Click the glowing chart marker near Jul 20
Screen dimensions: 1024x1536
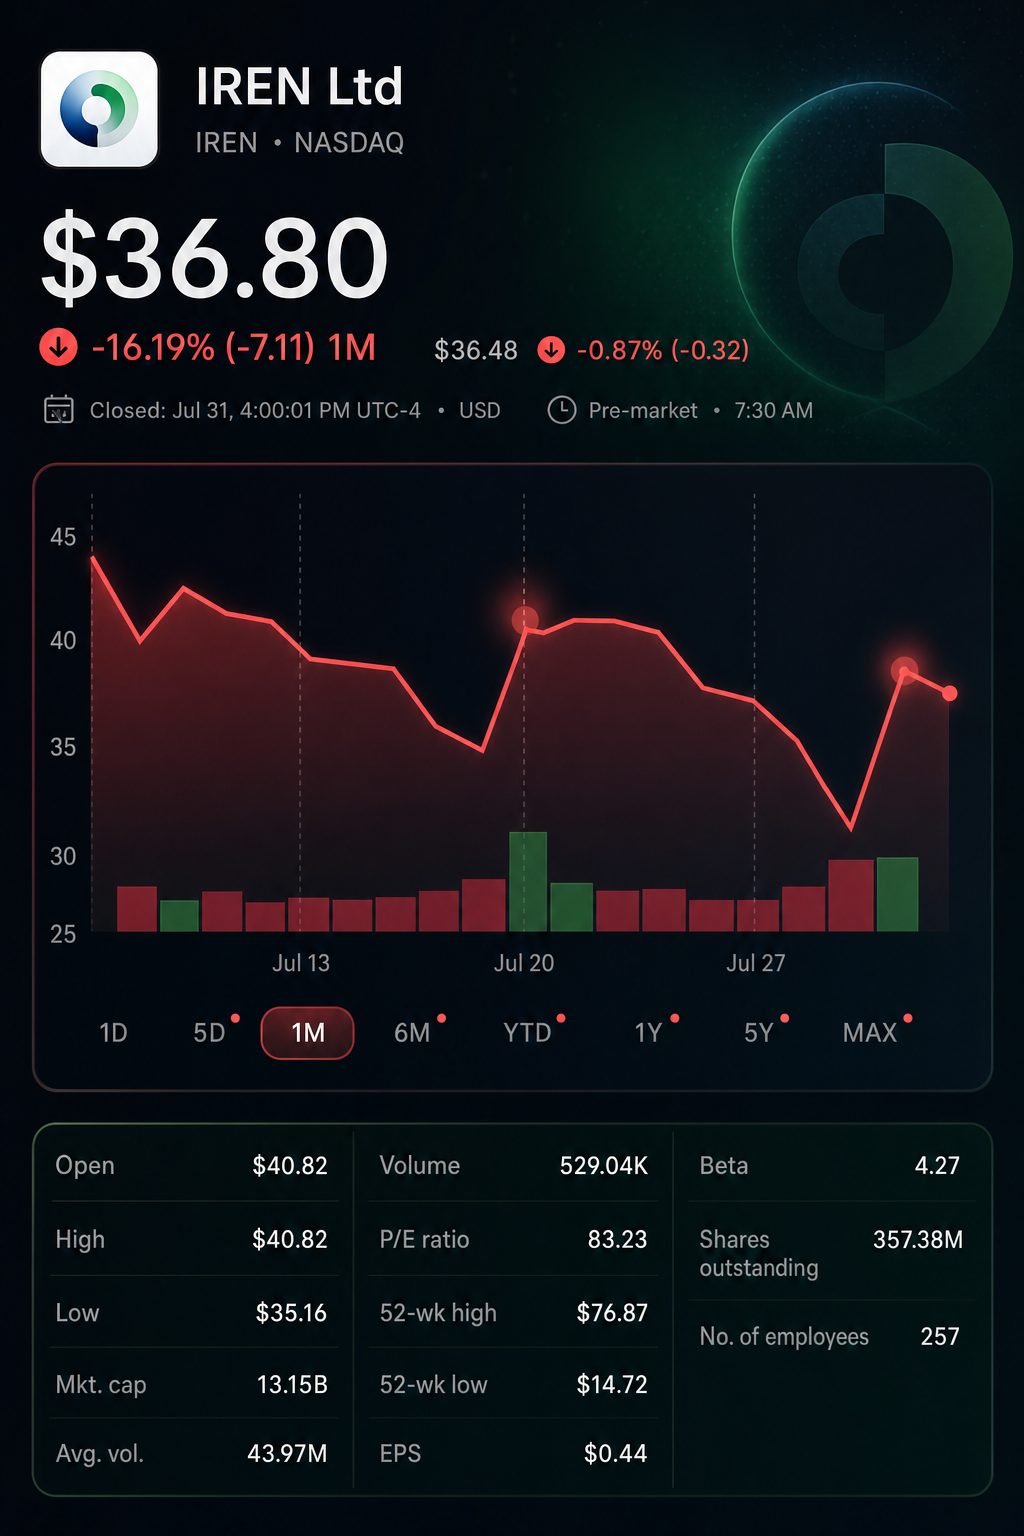point(525,620)
